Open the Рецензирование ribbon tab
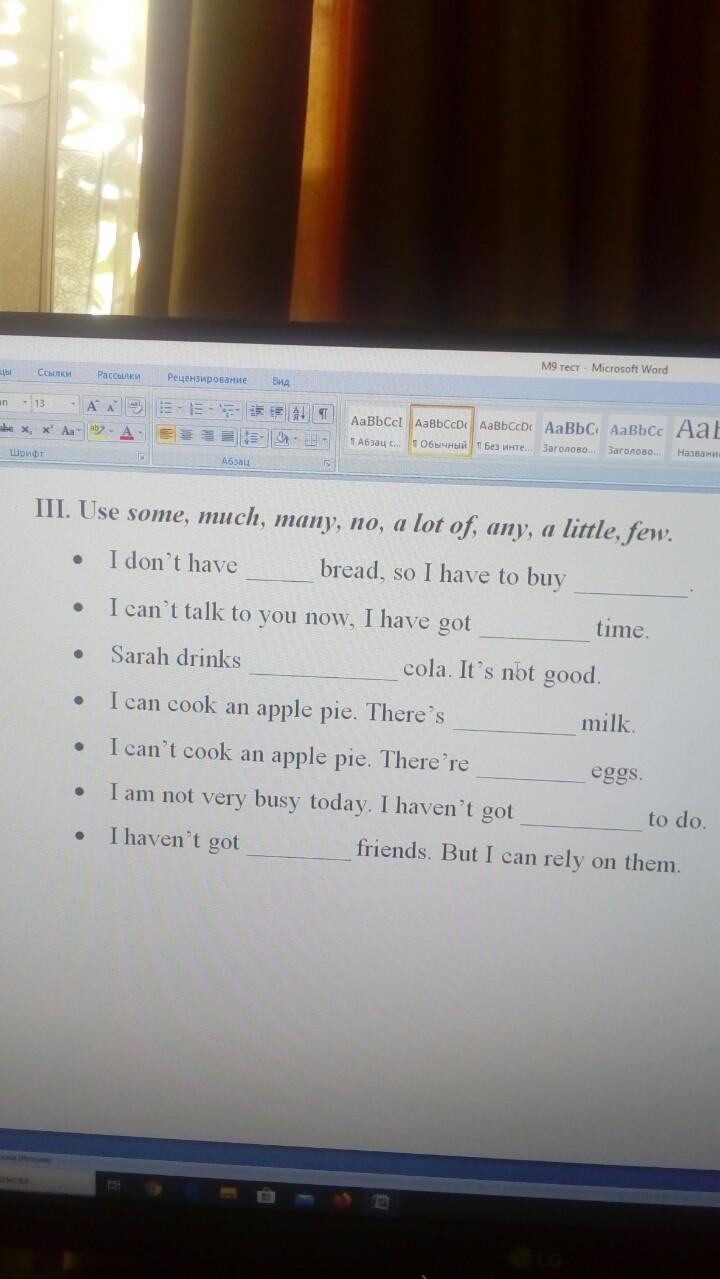This screenshot has height=1279, width=720. (x=206, y=378)
